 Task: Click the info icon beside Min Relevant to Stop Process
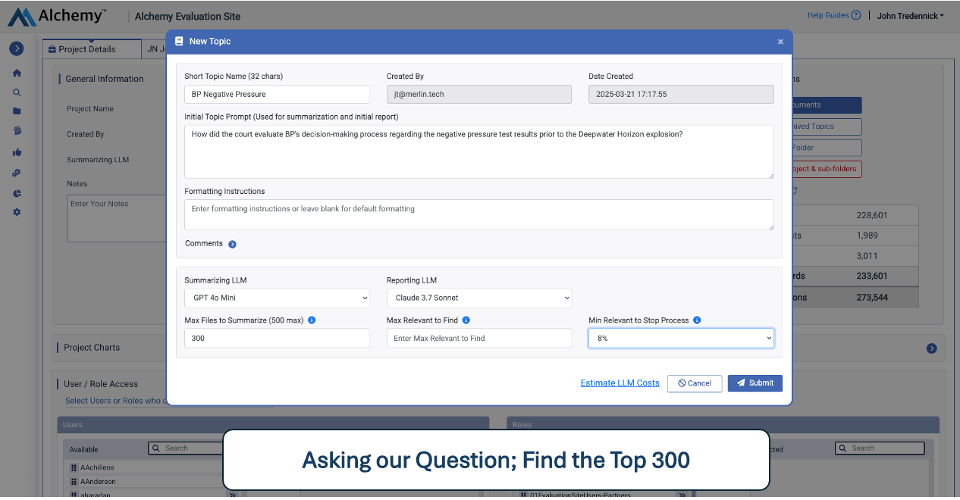tap(697, 320)
